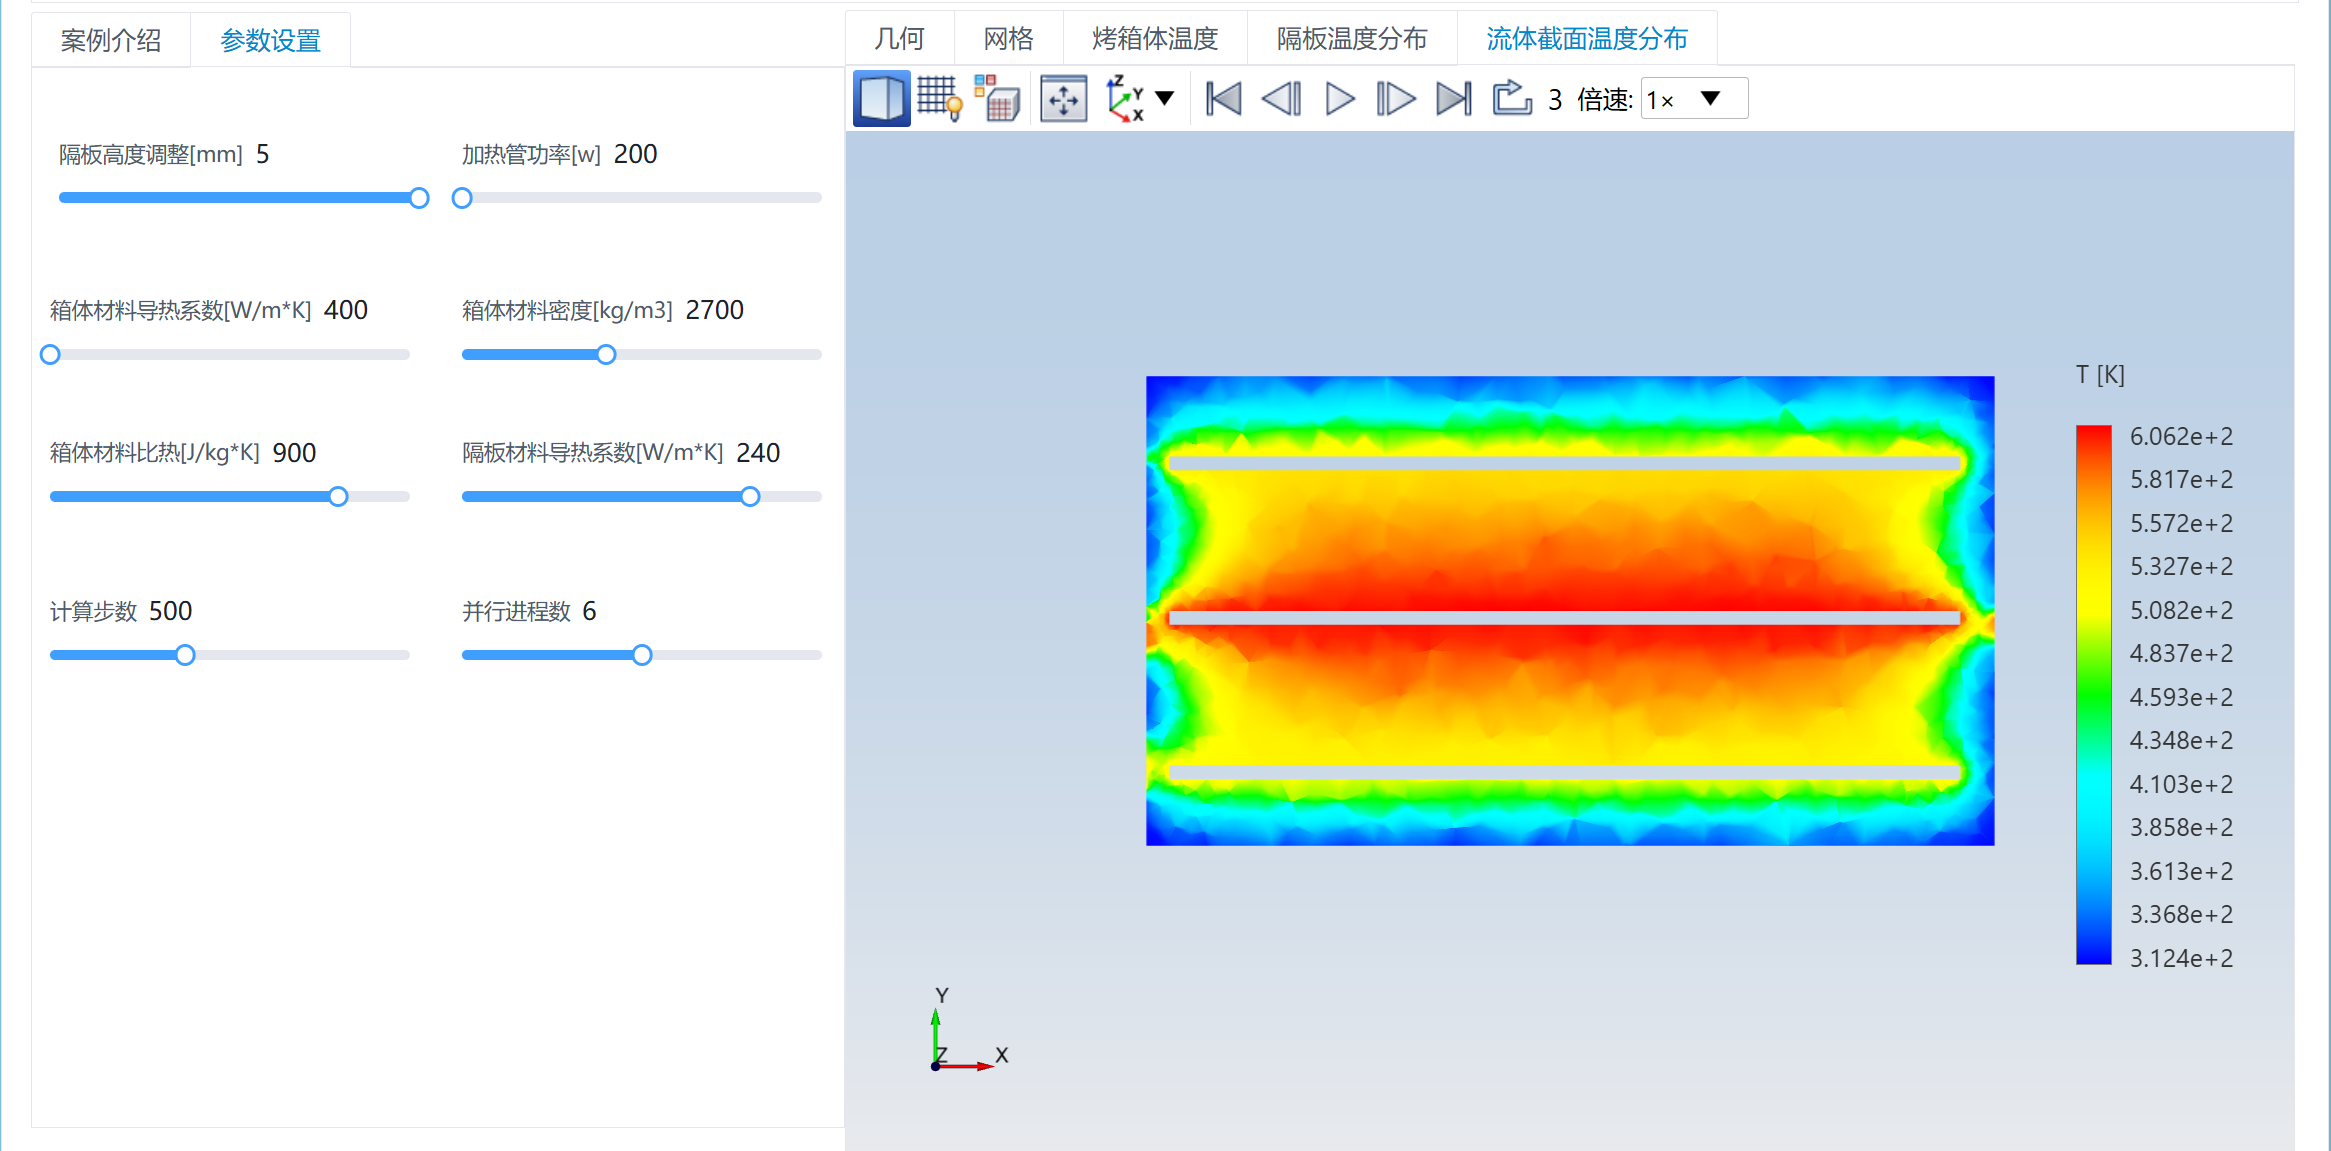Toggle the solid surface display icon
The height and width of the screenshot is (1151, 2331).
click(881, 99)
